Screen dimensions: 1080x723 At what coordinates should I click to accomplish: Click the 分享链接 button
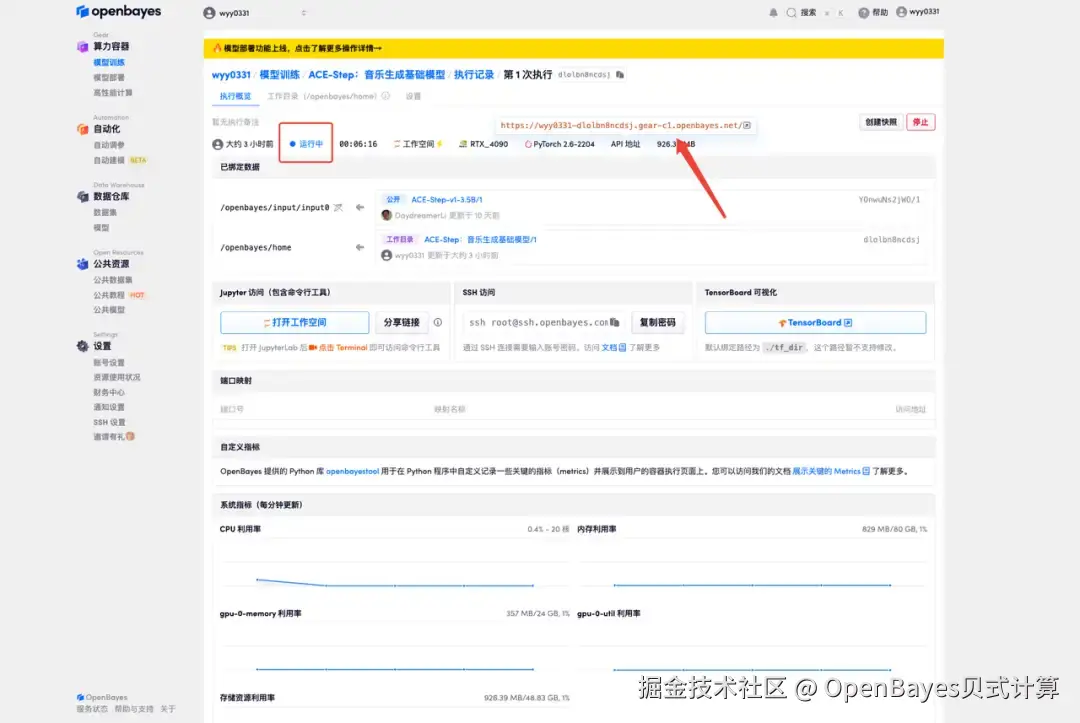[x=401, y=322]
